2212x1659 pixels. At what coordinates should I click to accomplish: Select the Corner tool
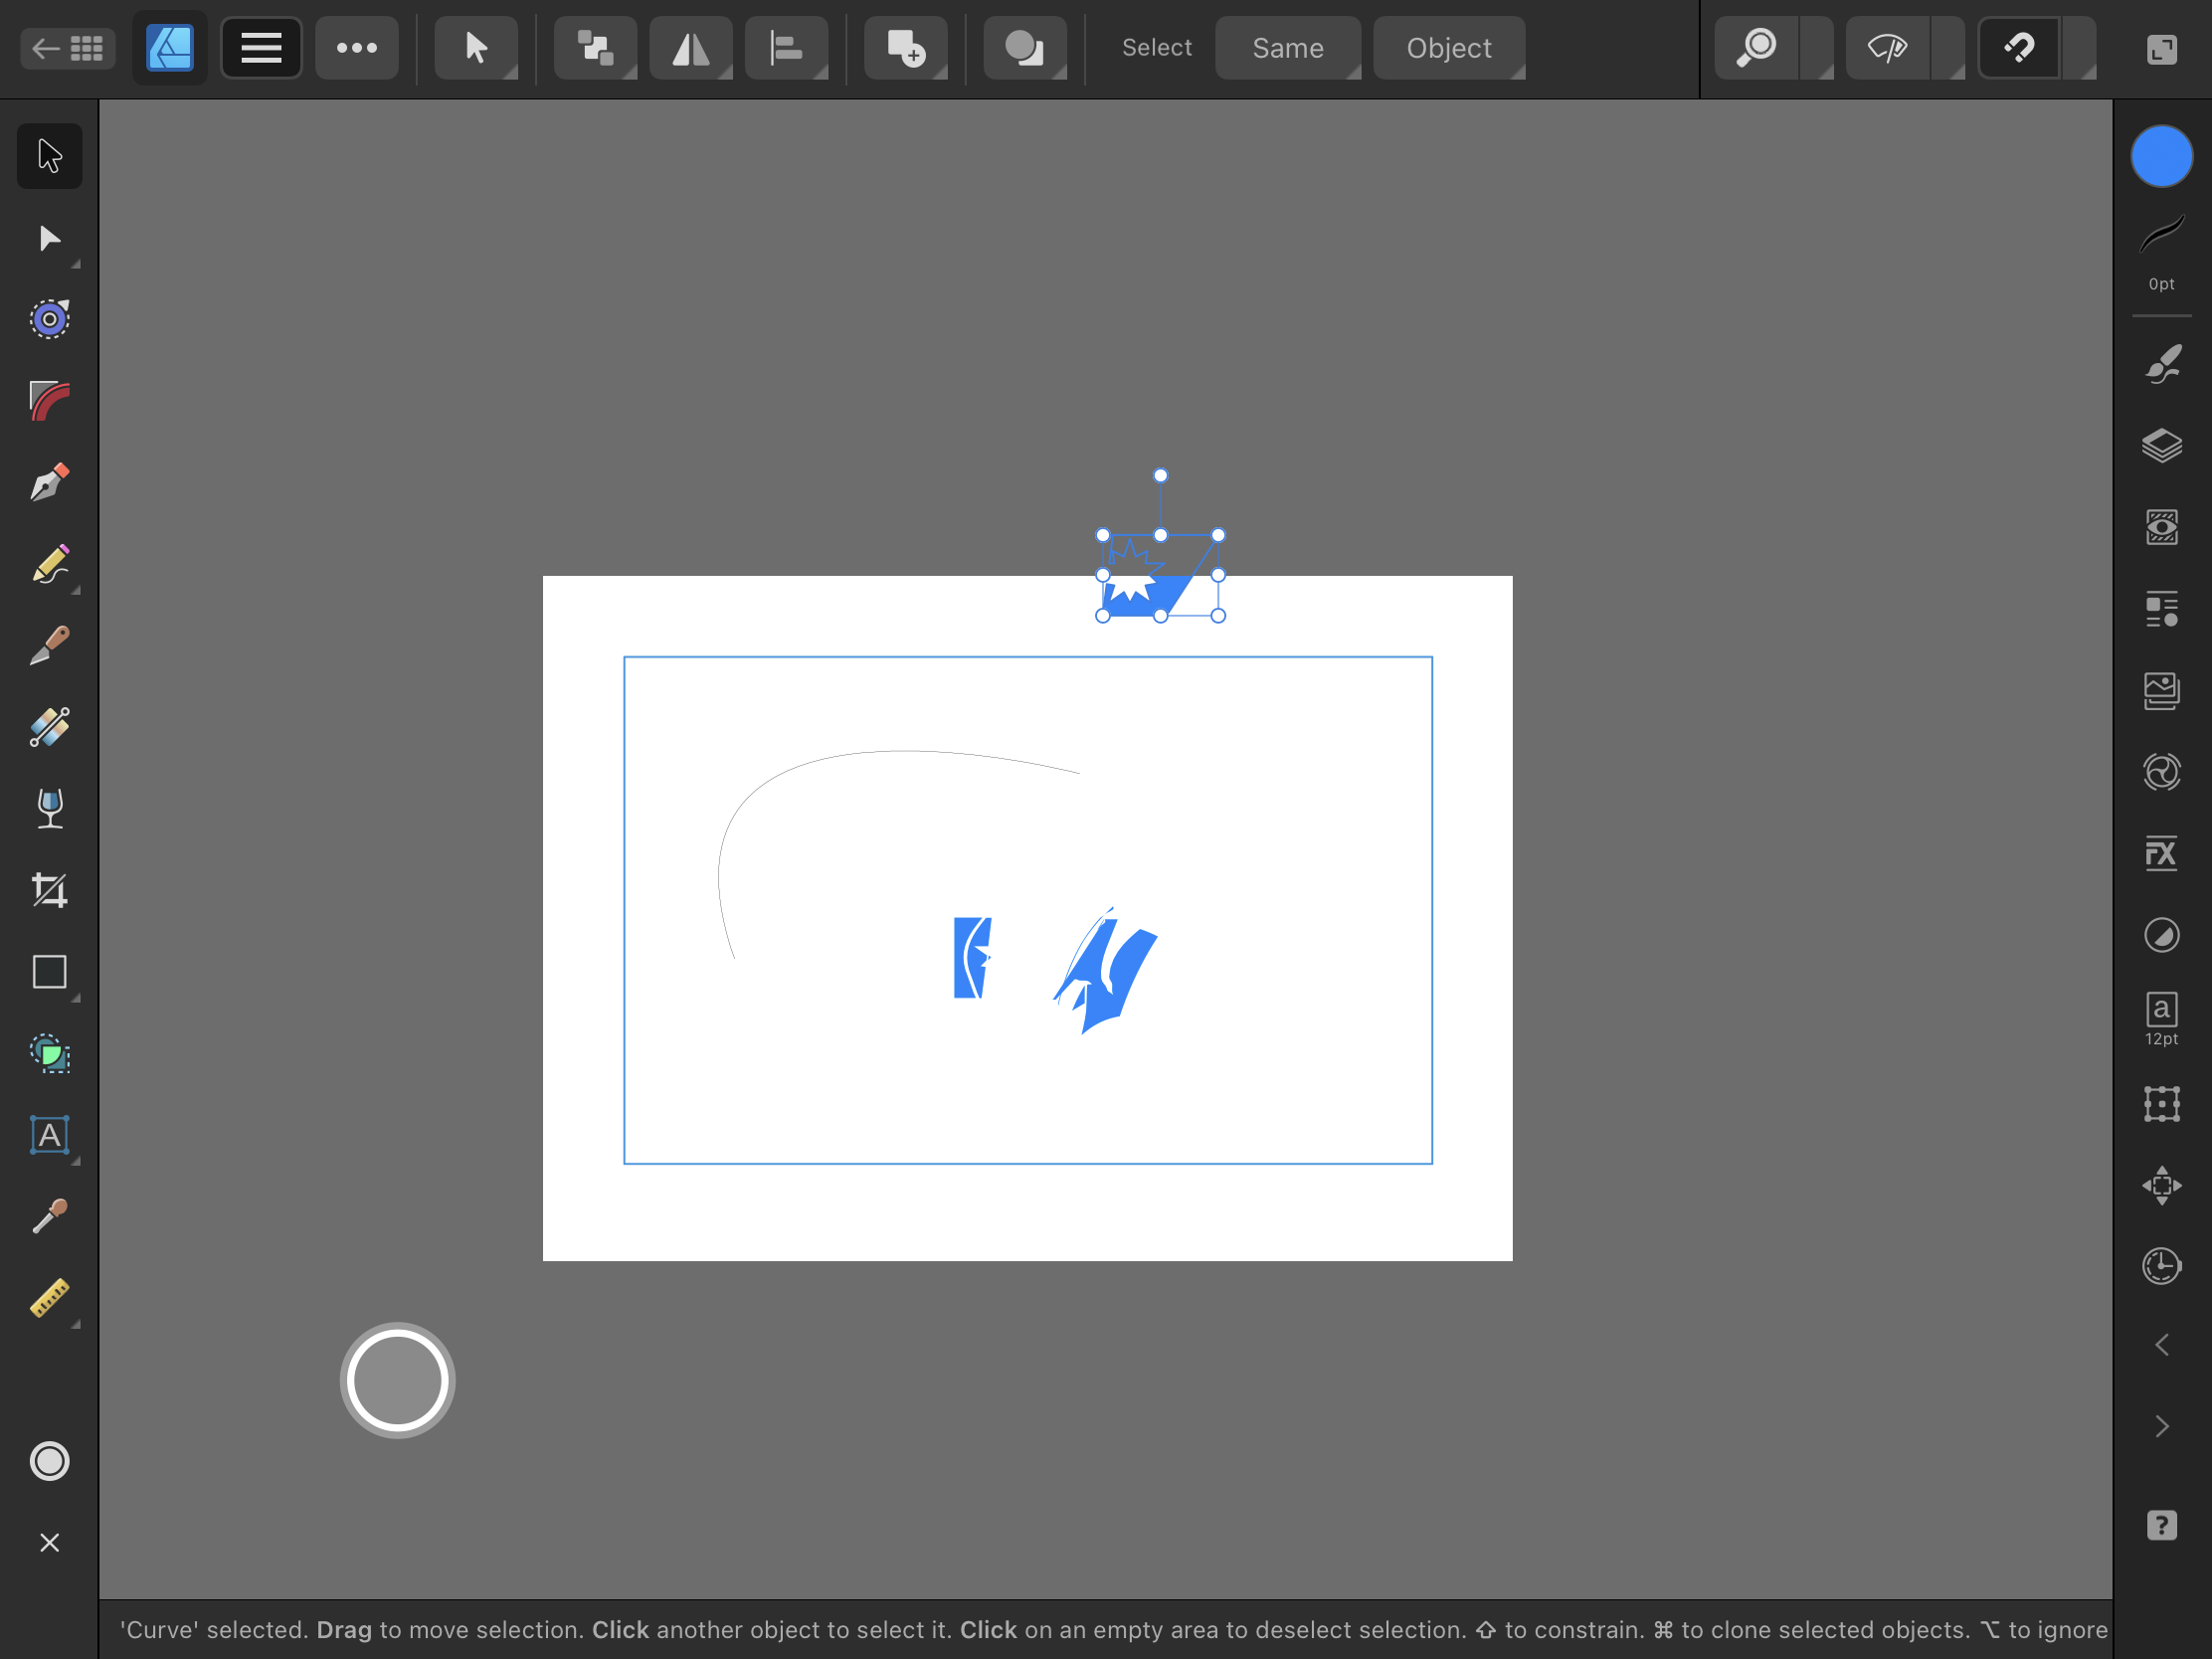(49, 401)
